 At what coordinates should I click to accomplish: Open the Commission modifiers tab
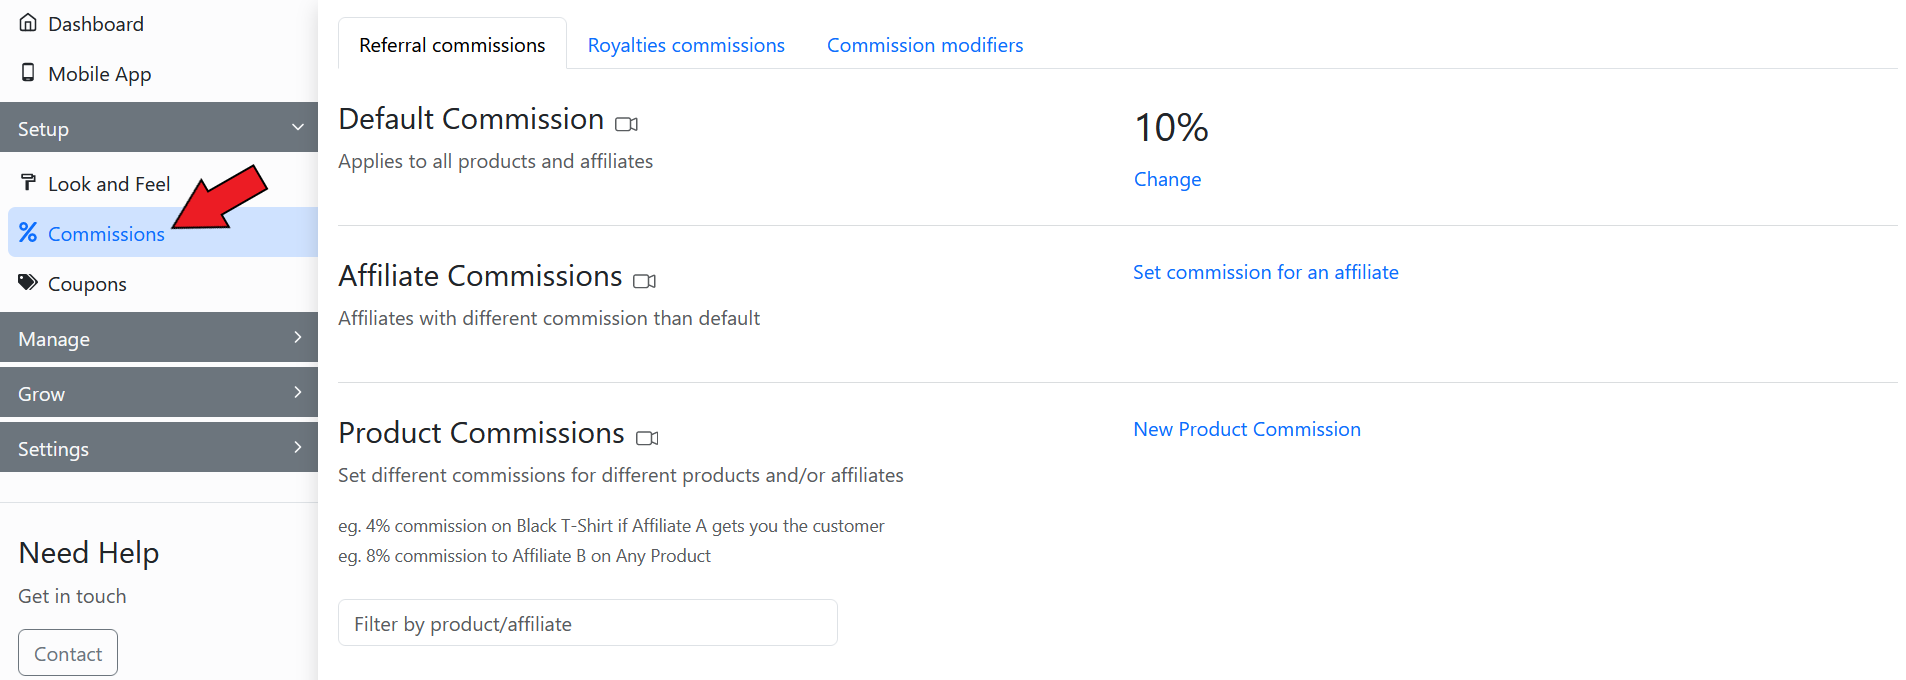tap(925, 45)
